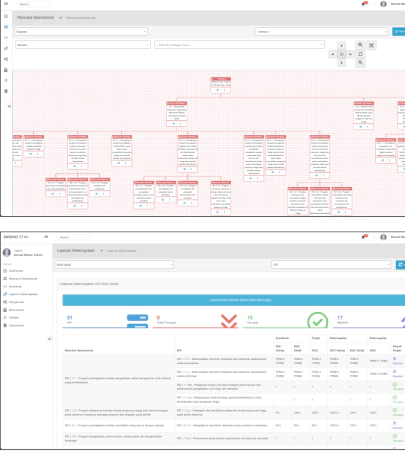This screenshot has height=451, width=405.
Task: Select the root node of the diagram
Action: 220,85
